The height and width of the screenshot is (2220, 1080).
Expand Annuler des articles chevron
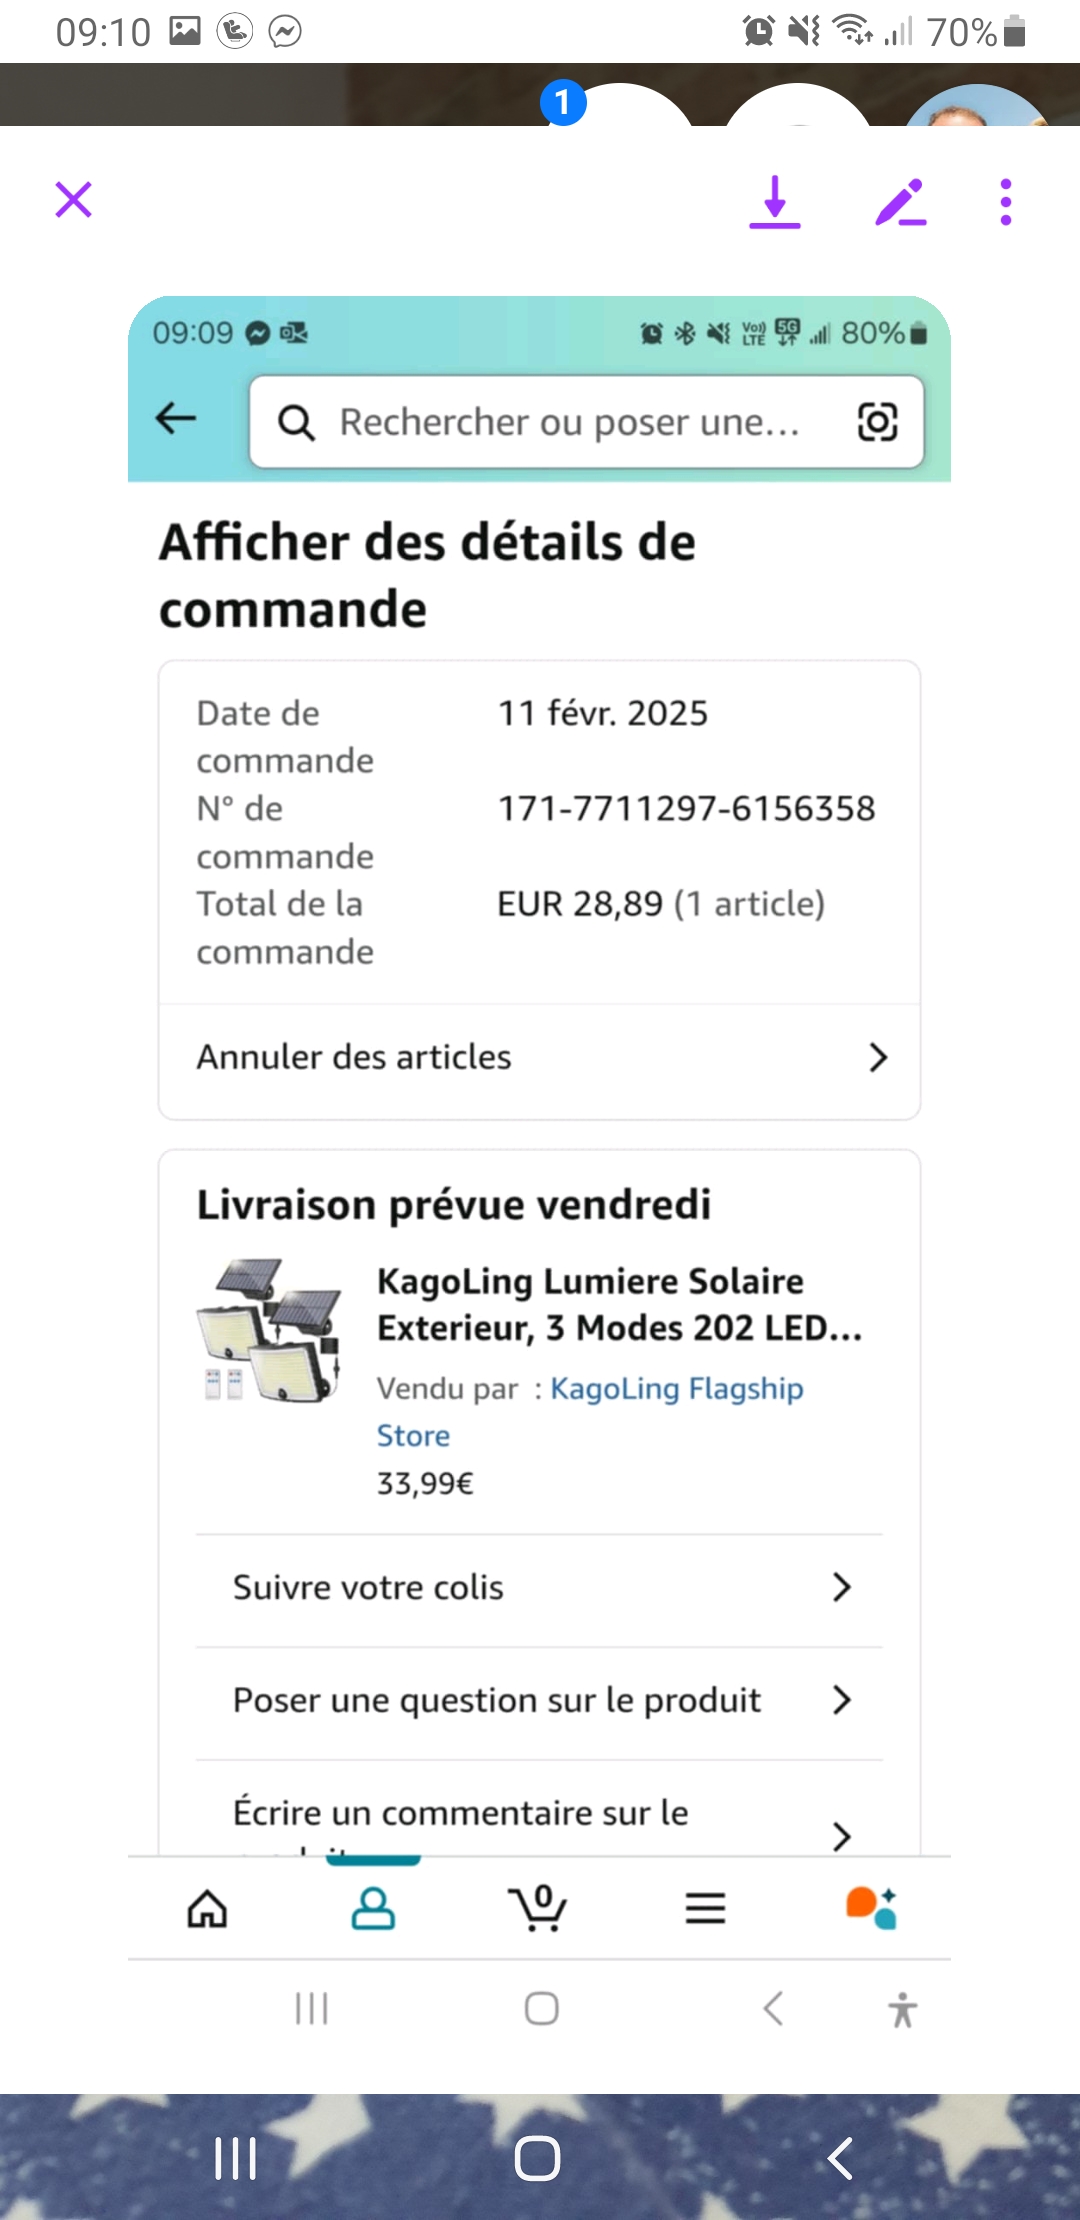point(877,1057)
